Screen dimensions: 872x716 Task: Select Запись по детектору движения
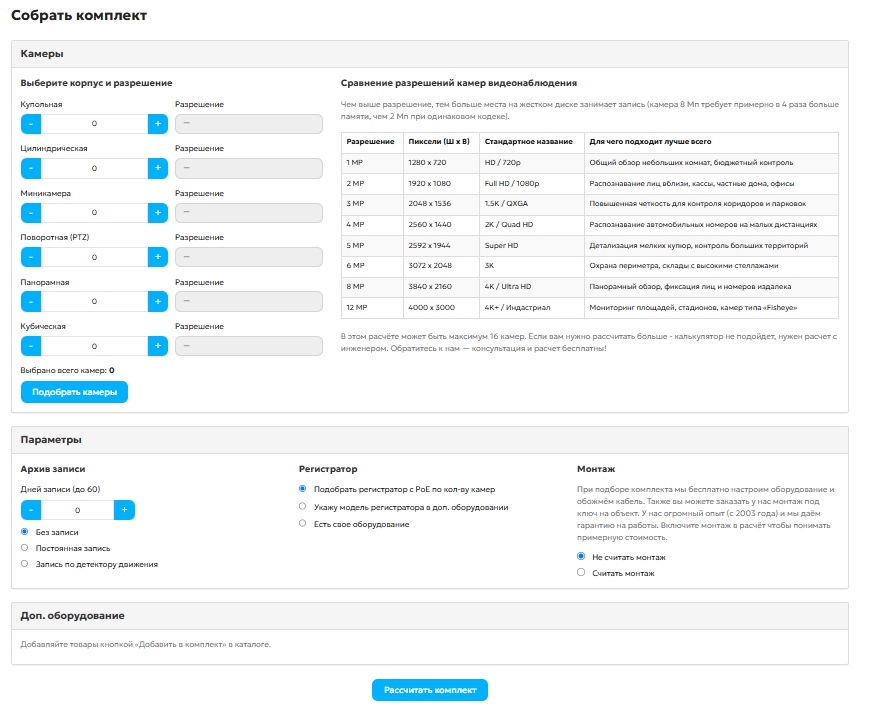click(x=24, y=564)
